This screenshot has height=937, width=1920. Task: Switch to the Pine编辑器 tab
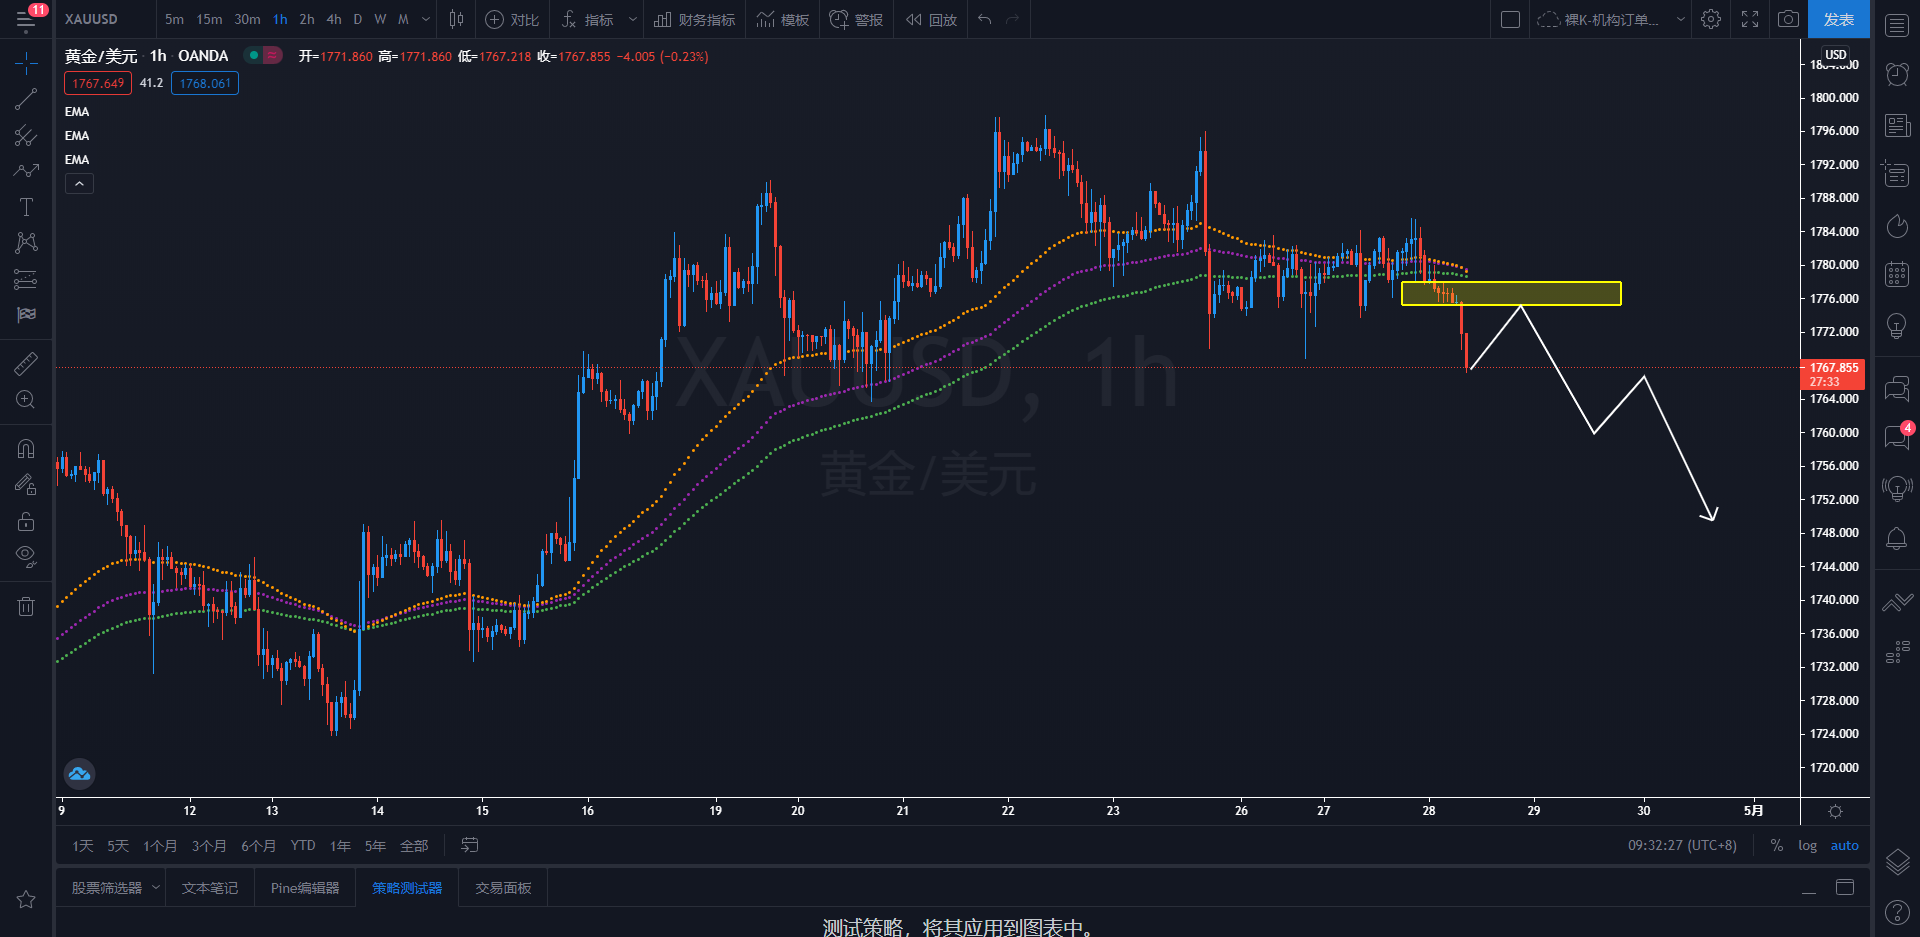click(x=305, y=888)
